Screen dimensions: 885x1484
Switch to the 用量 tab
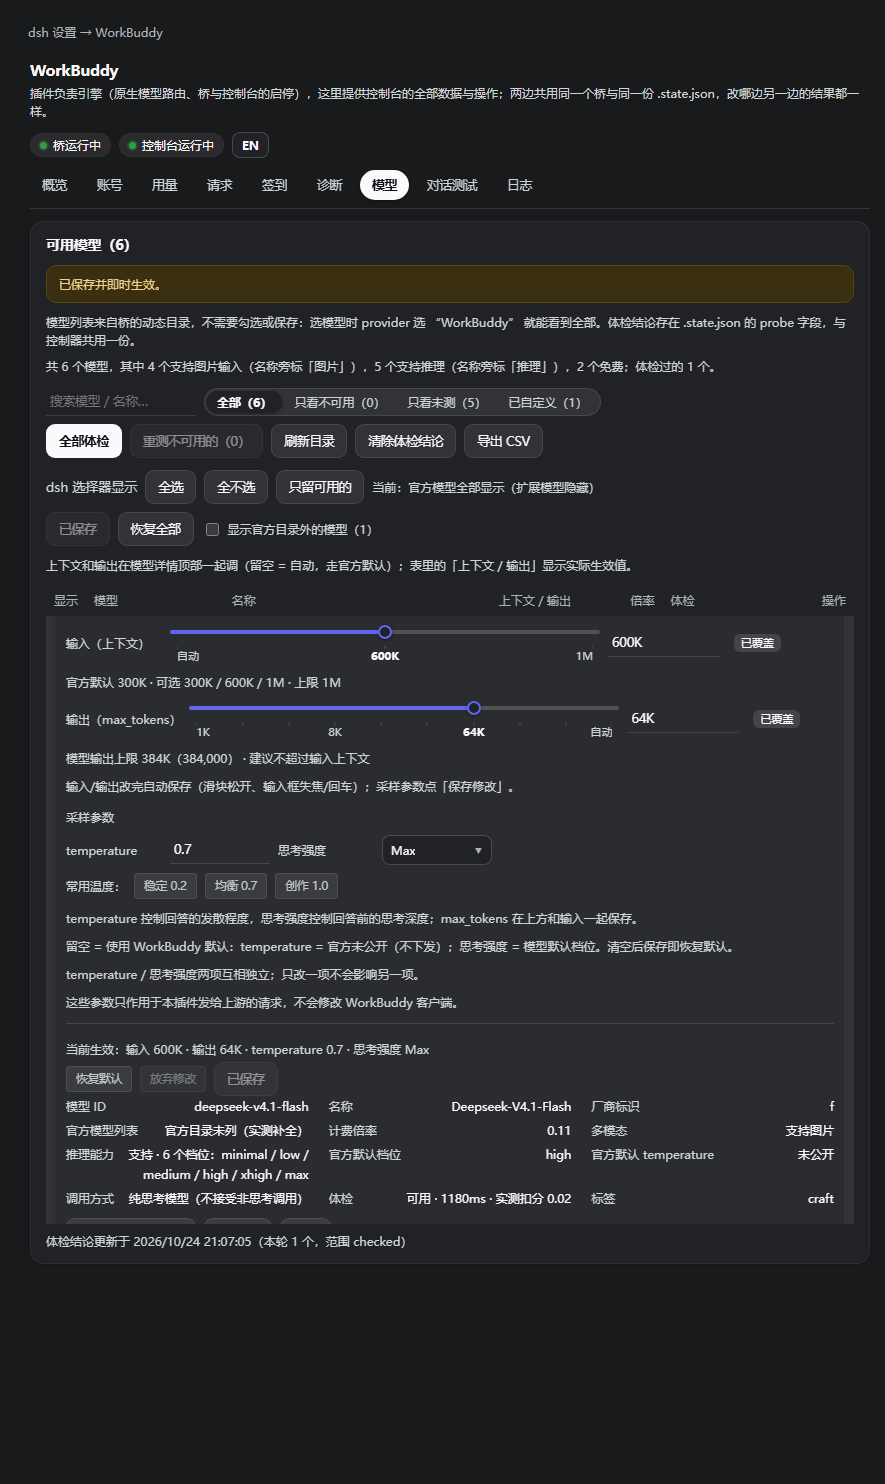tap(165, 185)
